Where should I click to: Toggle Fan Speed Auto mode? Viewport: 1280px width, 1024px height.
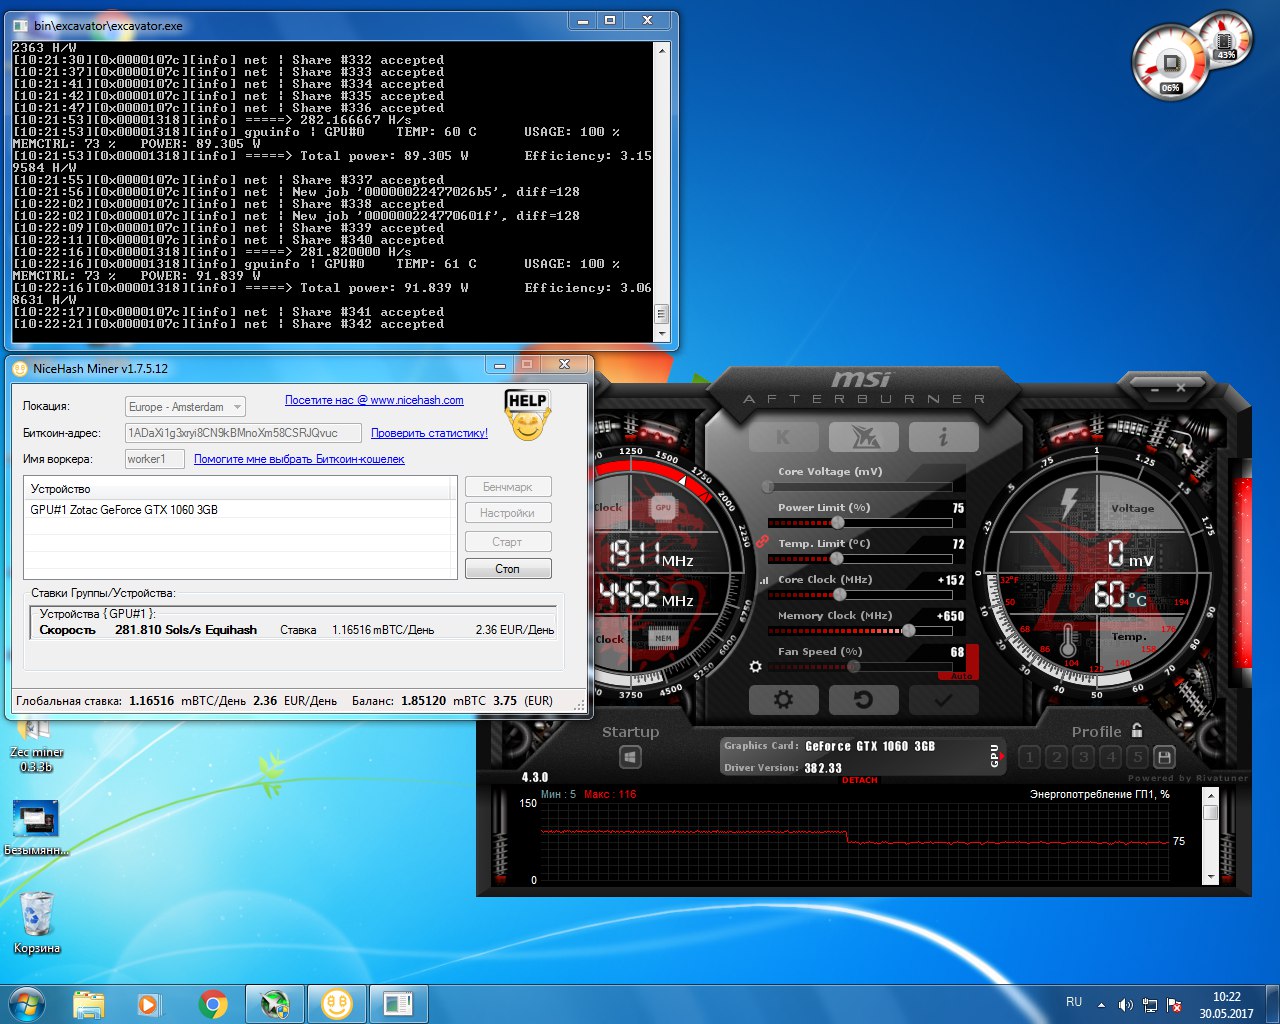click(x=961, y=676)
